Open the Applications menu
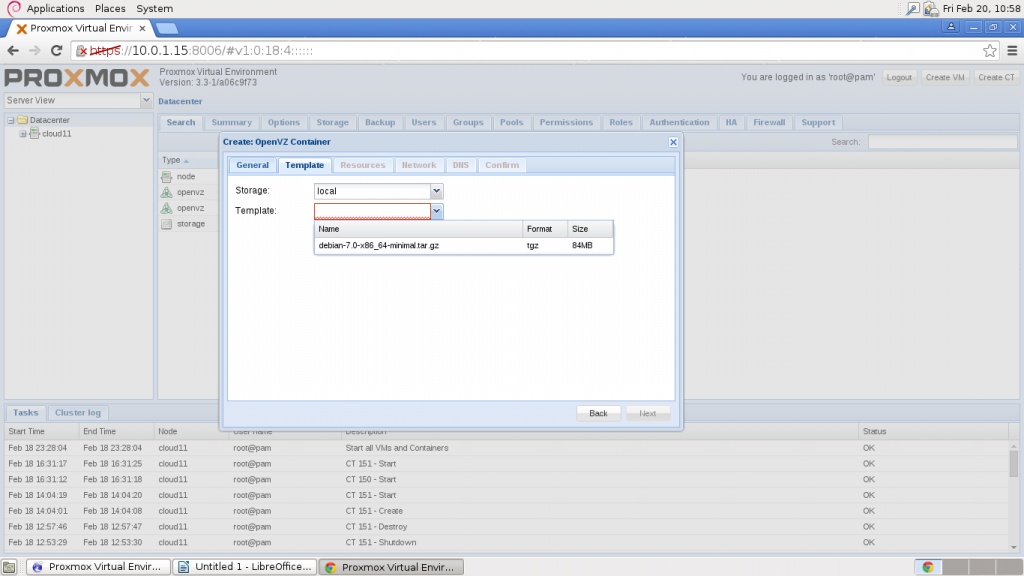This screenshot has width=1024, height=576. click(x=55, y=8)
